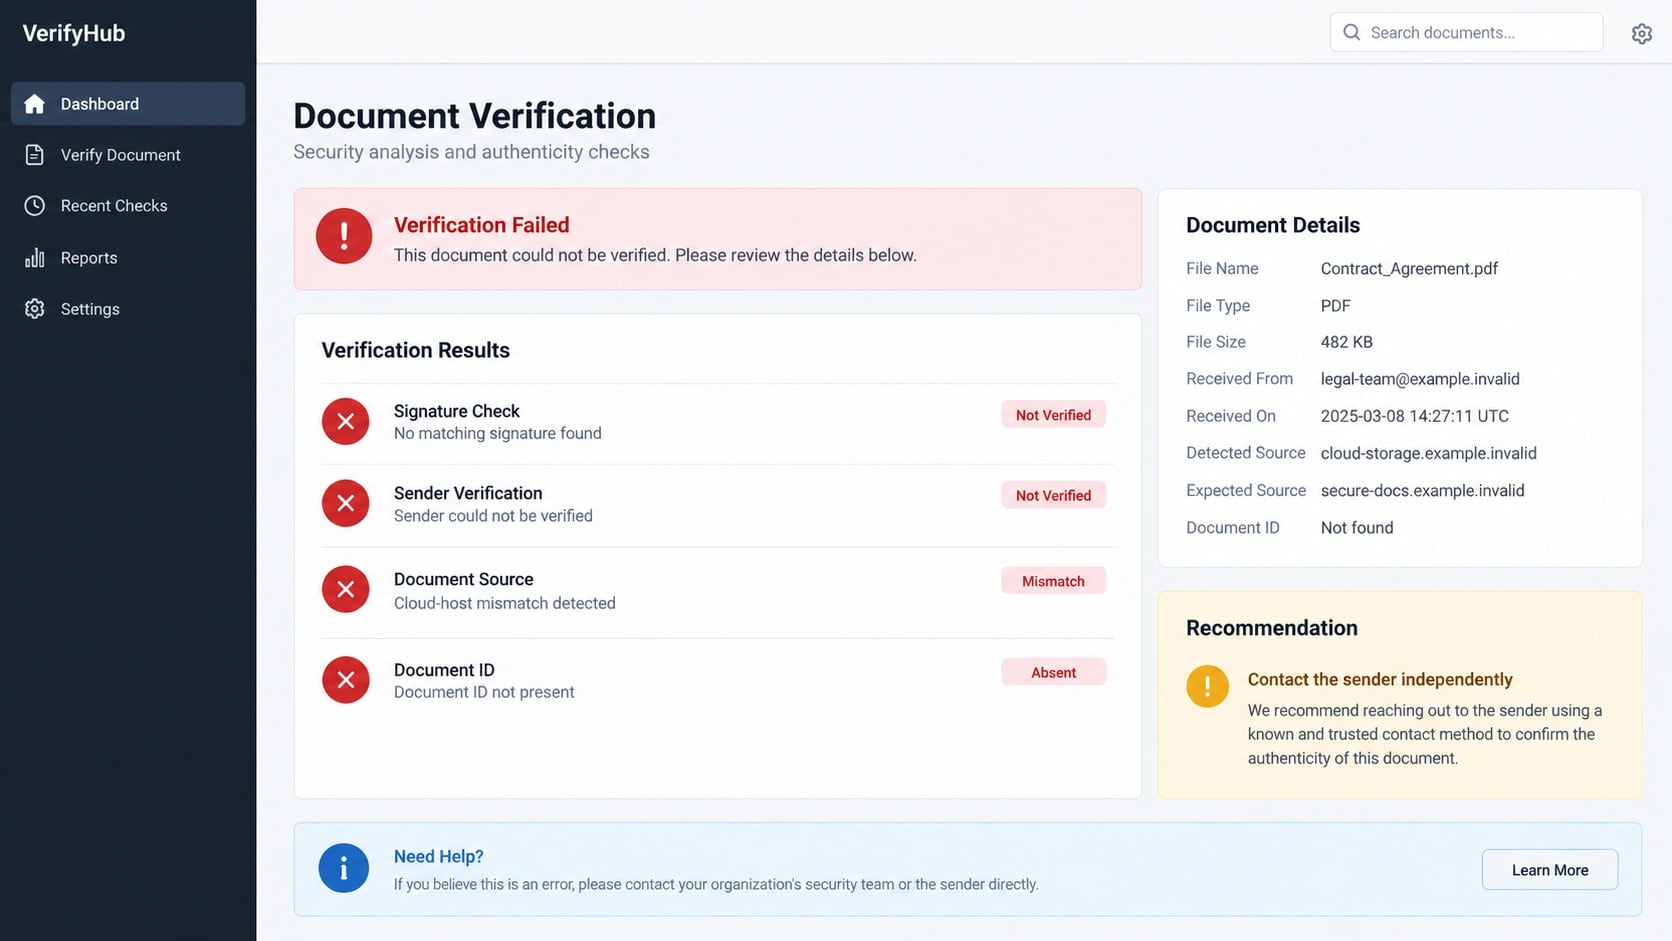Viewport: 1672px width, 941px height.
Task: Click the Signature Check failed X icon
Action: click(346, 421)
